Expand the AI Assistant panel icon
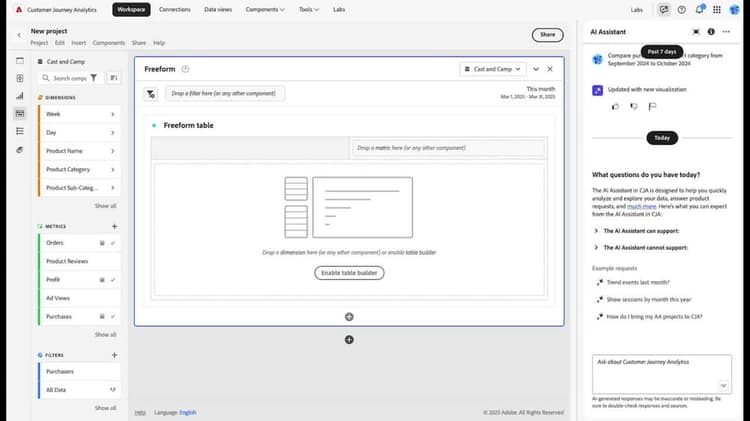Viewport: 750px width, 421px height. (696, 32)
